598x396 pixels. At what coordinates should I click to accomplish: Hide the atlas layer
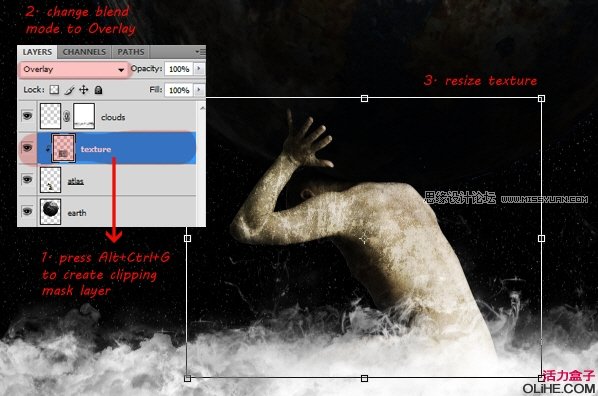pos(27,179)
